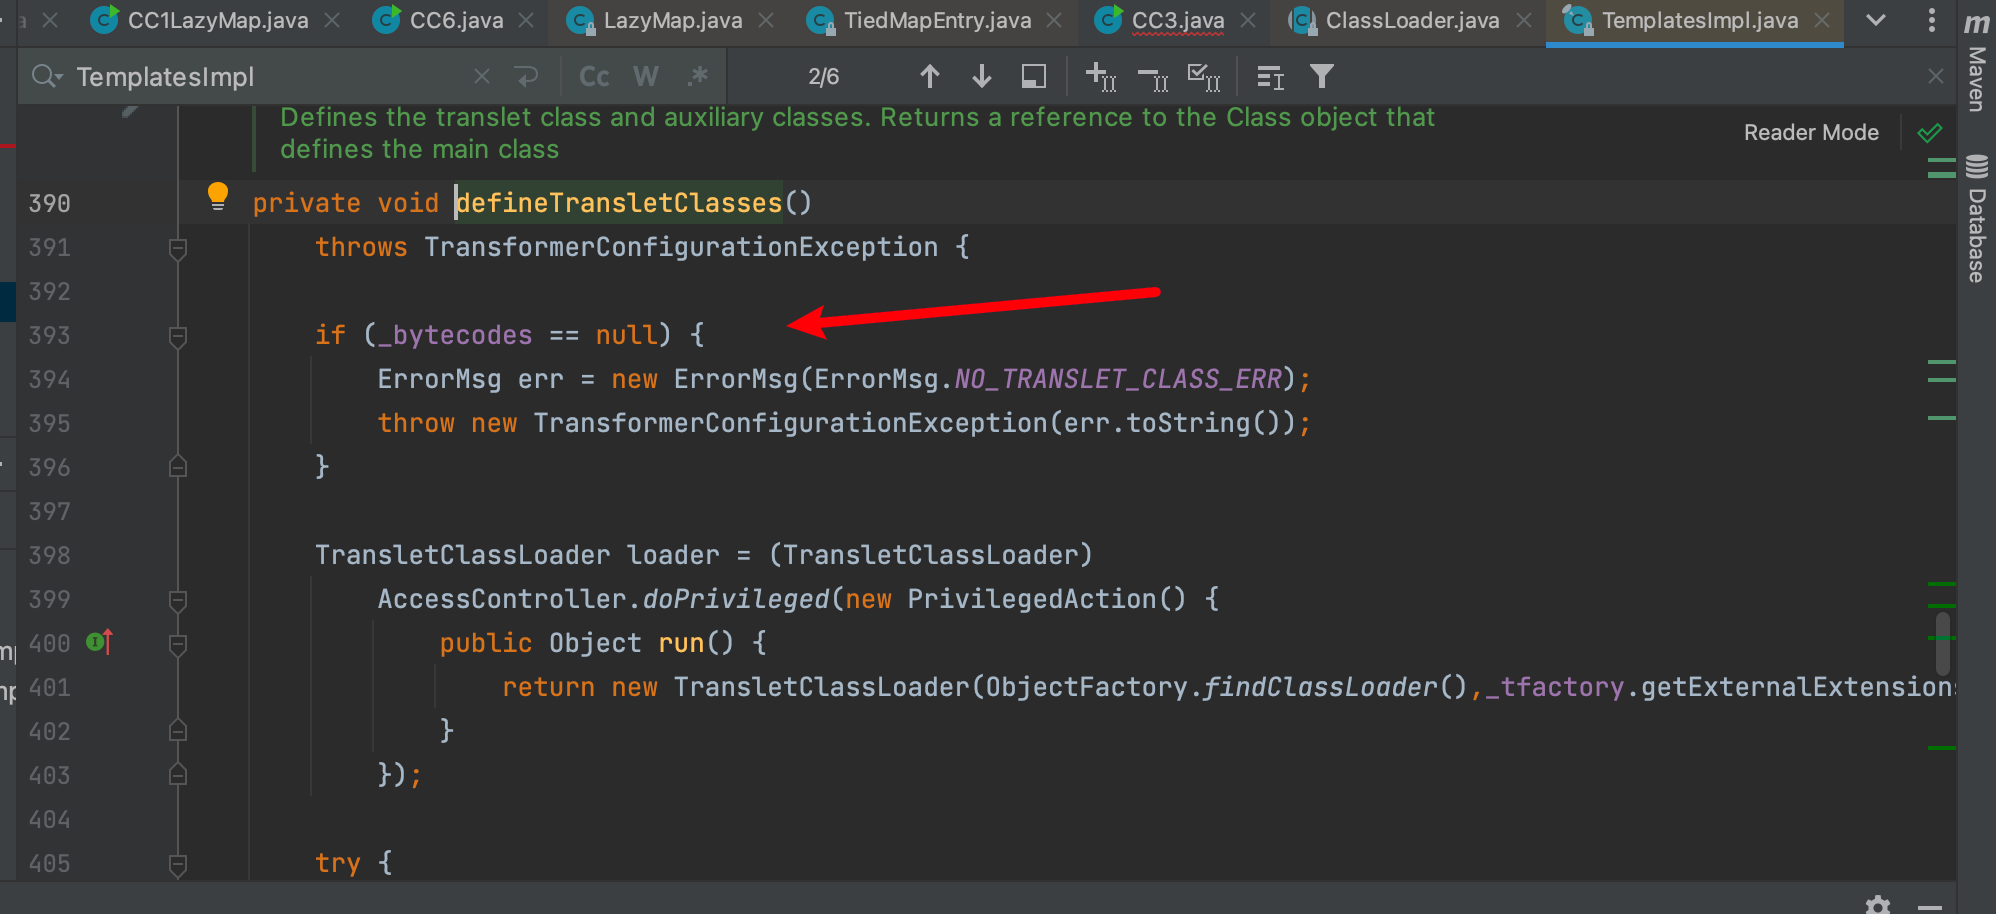Open the LazyMap.java tab
The image size is (1996, 914).
click(x=655, y=20)
